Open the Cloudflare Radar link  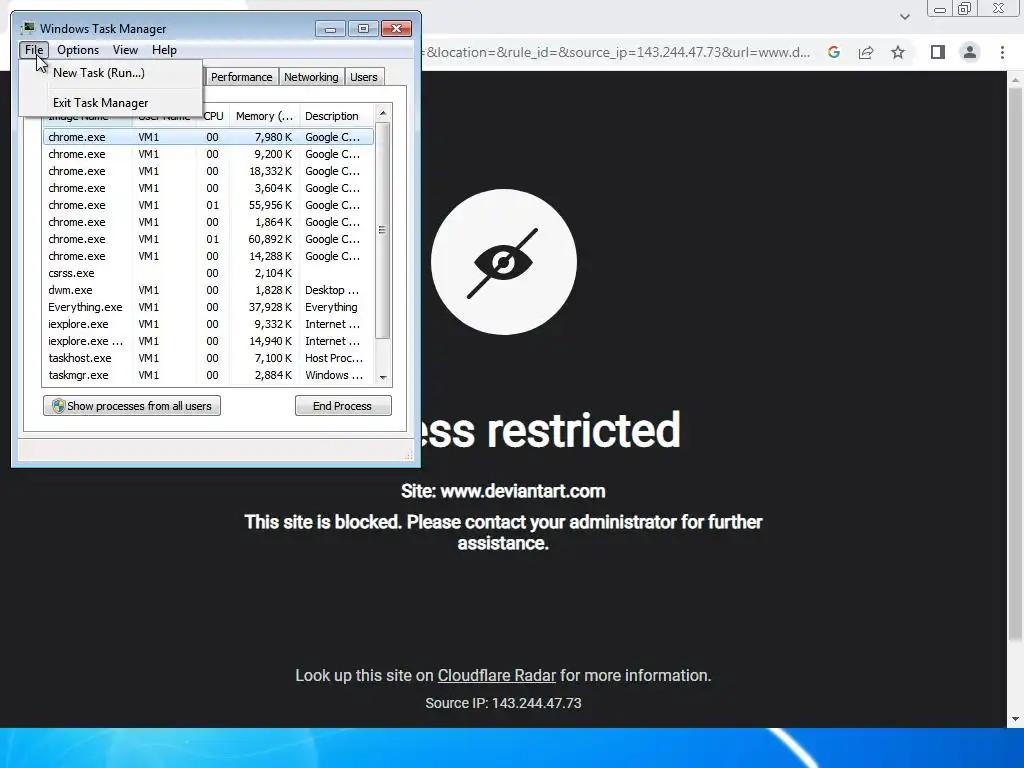(496, 675)
